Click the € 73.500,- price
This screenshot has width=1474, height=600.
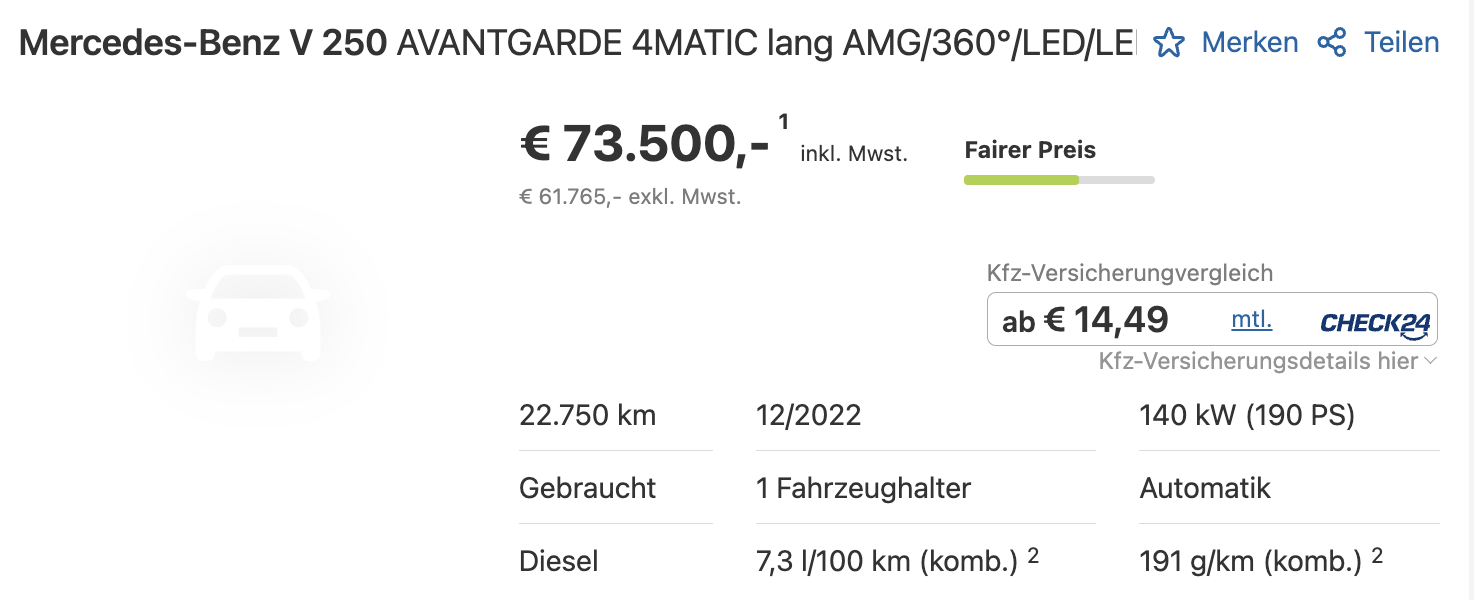coord(645,145)
